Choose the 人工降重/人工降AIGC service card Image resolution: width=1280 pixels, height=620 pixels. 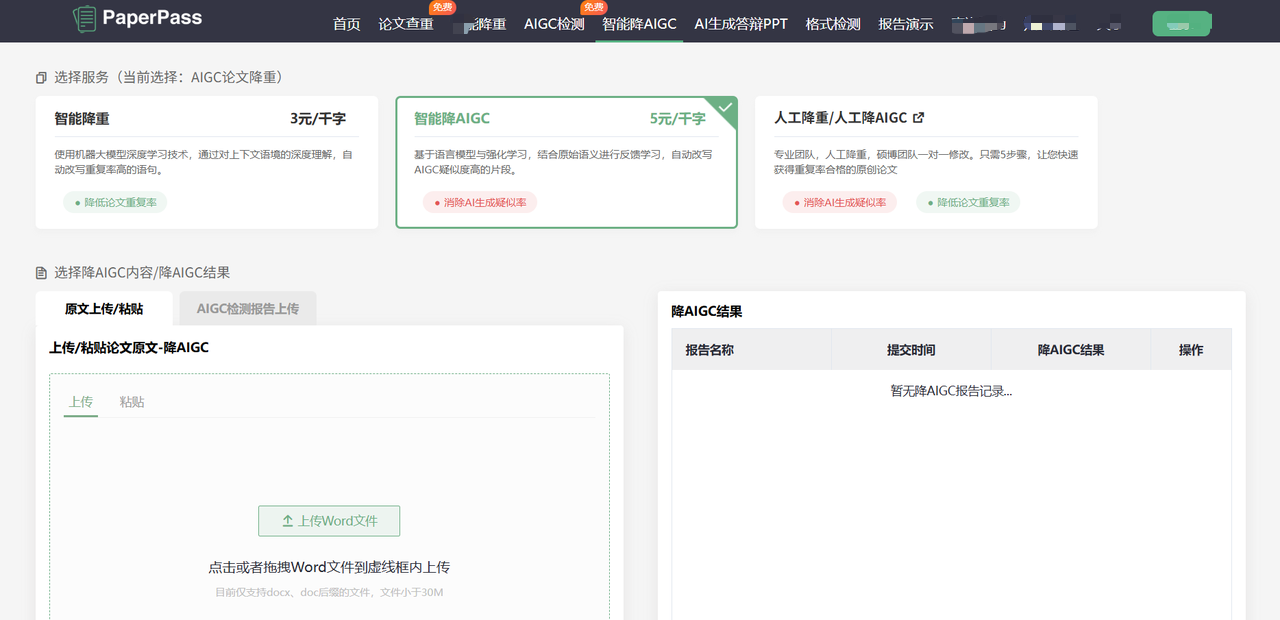click(x=926, y=162)
